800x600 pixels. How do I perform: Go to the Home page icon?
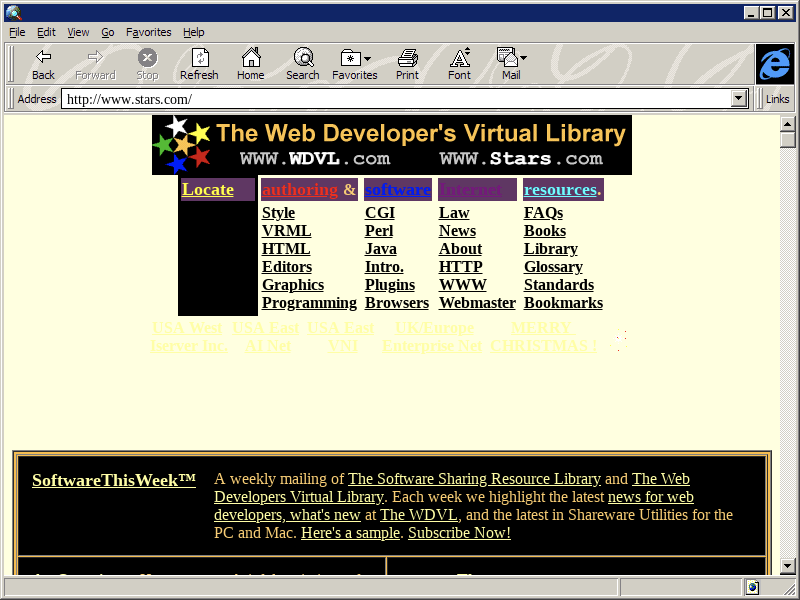pyautogui.click(x=250, y=57)
